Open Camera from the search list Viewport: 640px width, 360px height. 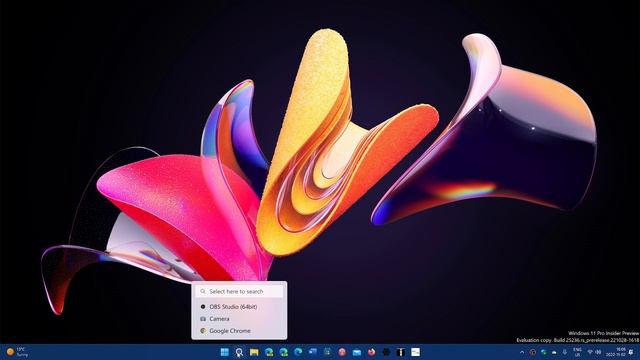click(239, 319)
